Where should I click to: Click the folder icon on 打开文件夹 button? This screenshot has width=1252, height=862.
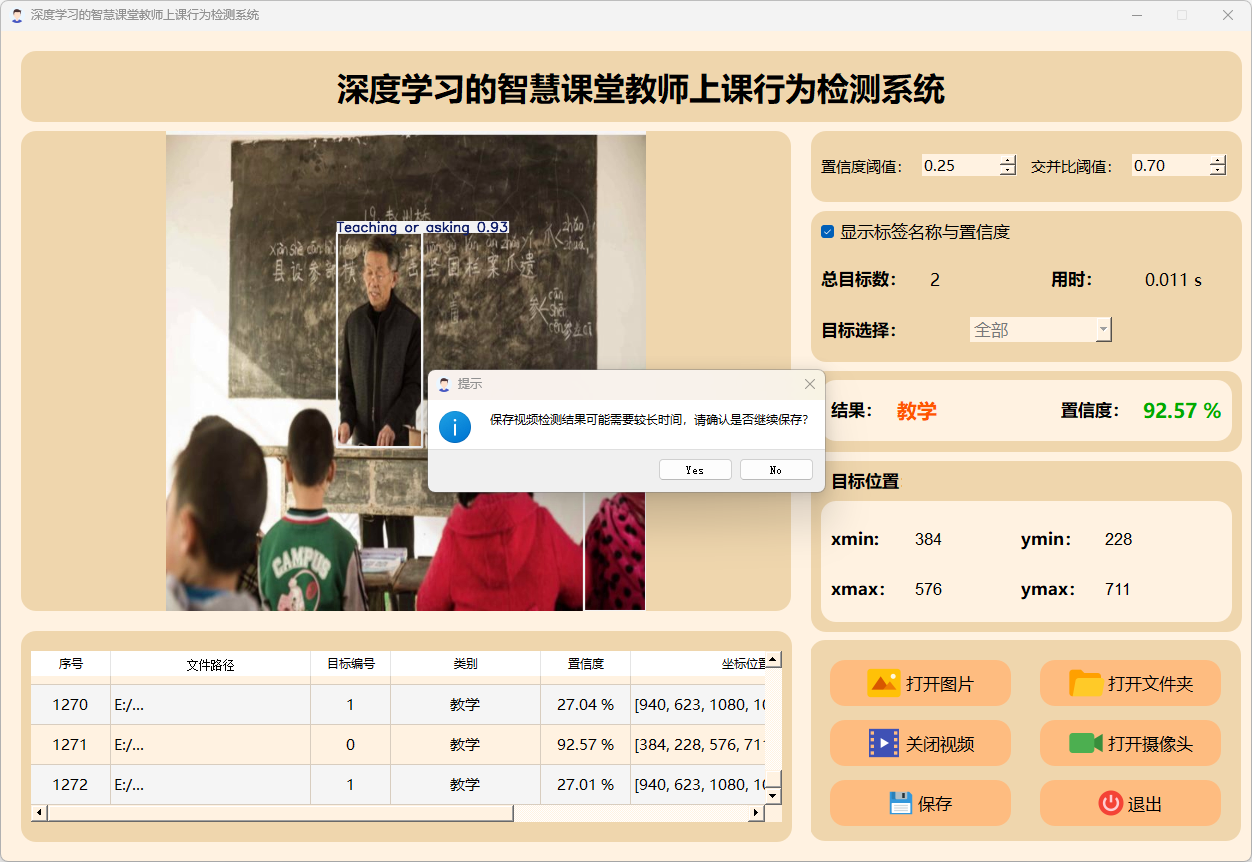[1085, 684]
